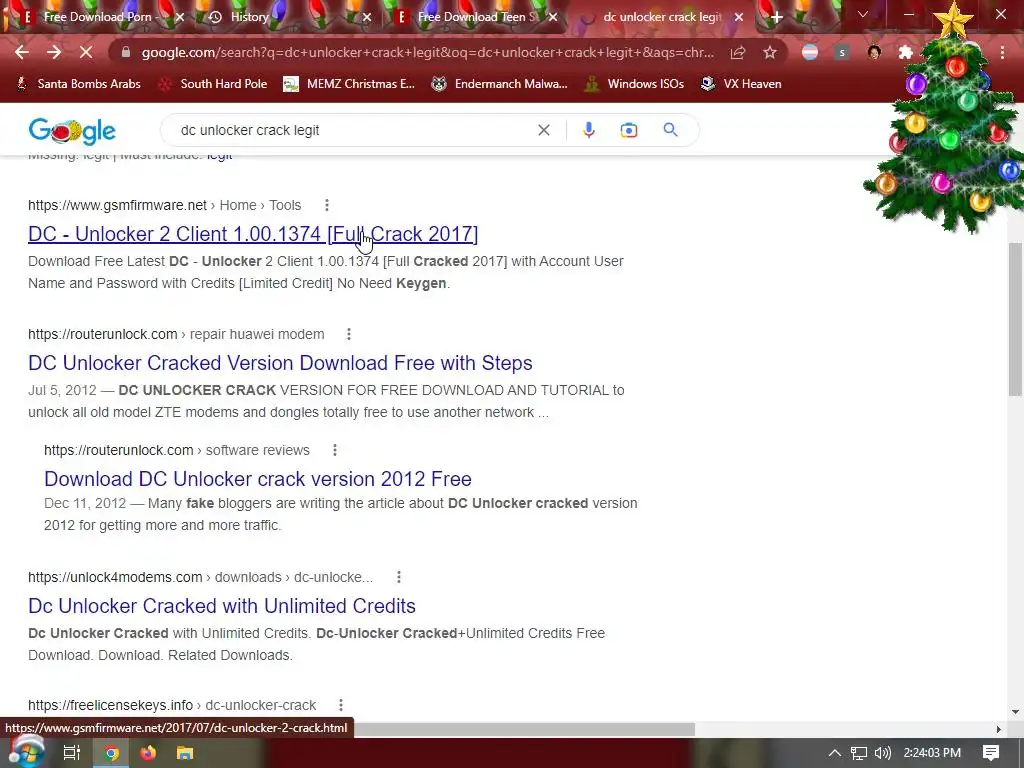Launch Firefox from the taskbar

coord(148,753)
